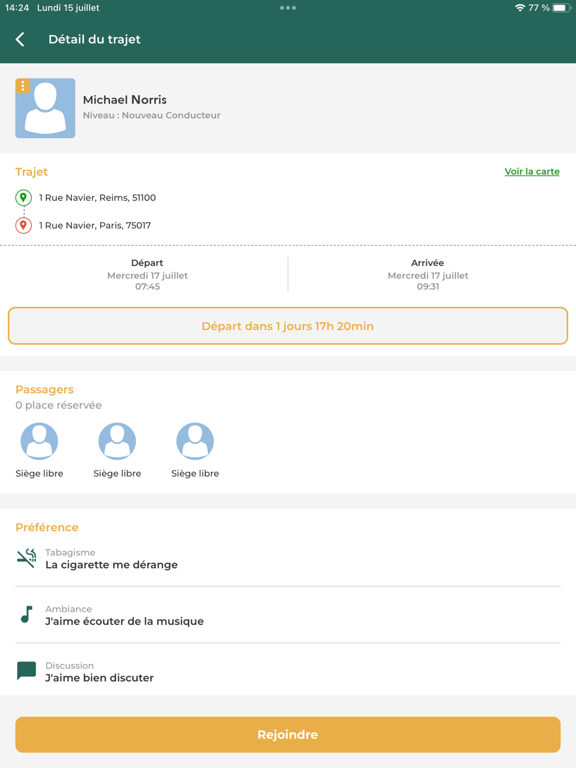This screenshot has width=576, height=768.
Task: Go back using the header arrow
Action: 20,39
